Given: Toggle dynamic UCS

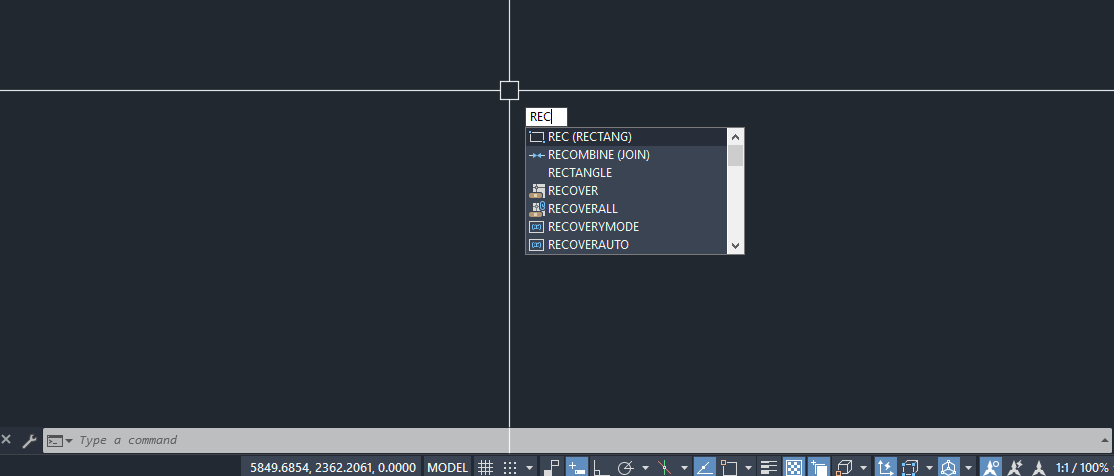Looking at the screenshot, I should point(885,467).
